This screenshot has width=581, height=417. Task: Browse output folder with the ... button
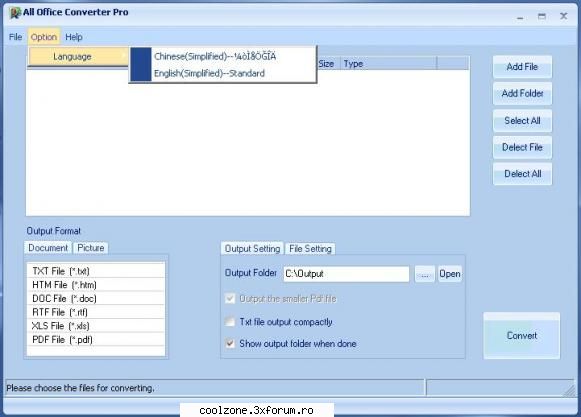[425, 274]
